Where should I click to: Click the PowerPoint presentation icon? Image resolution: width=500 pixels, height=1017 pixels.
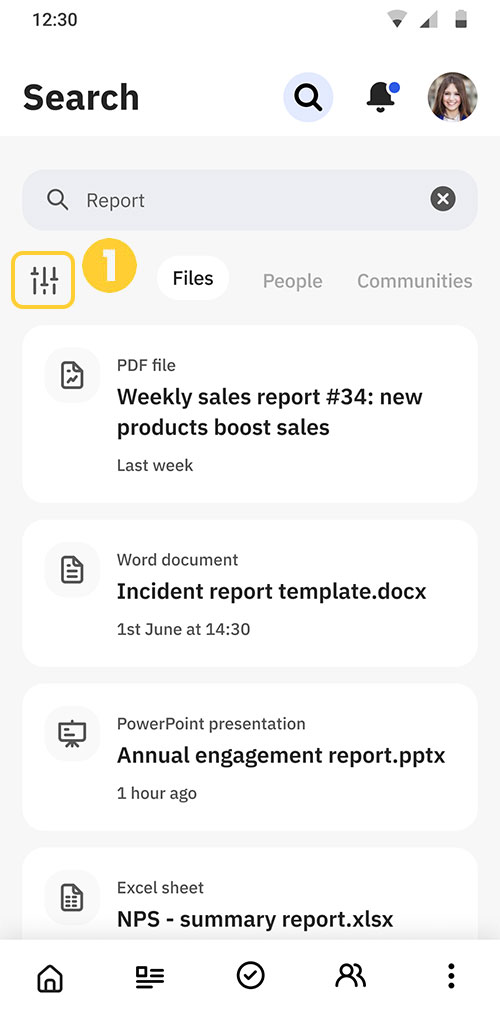coord(72,734)
